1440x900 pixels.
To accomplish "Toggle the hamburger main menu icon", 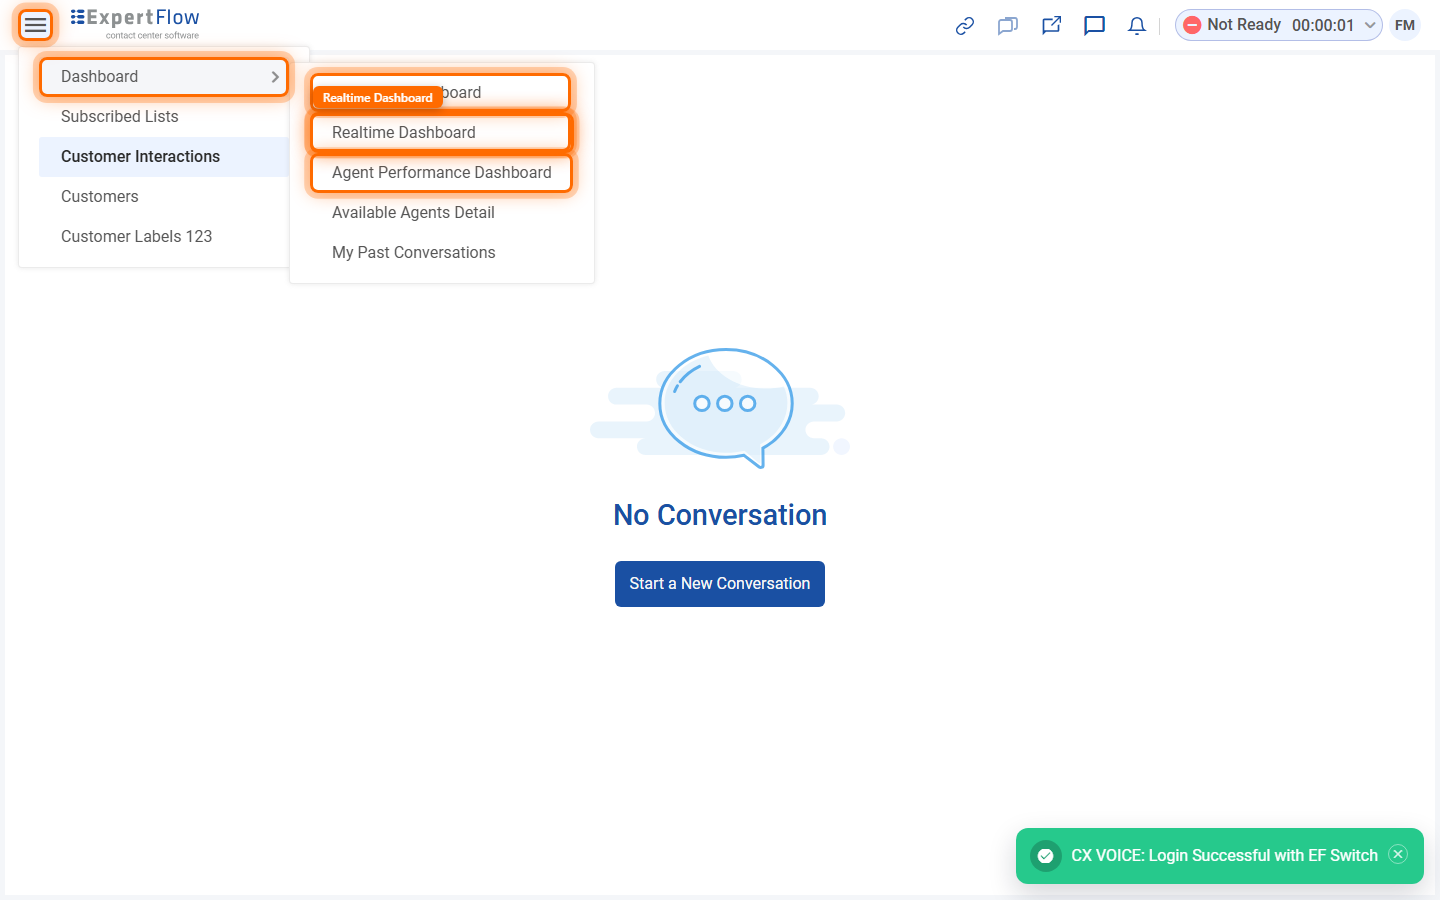I will [x=35, y=25].
